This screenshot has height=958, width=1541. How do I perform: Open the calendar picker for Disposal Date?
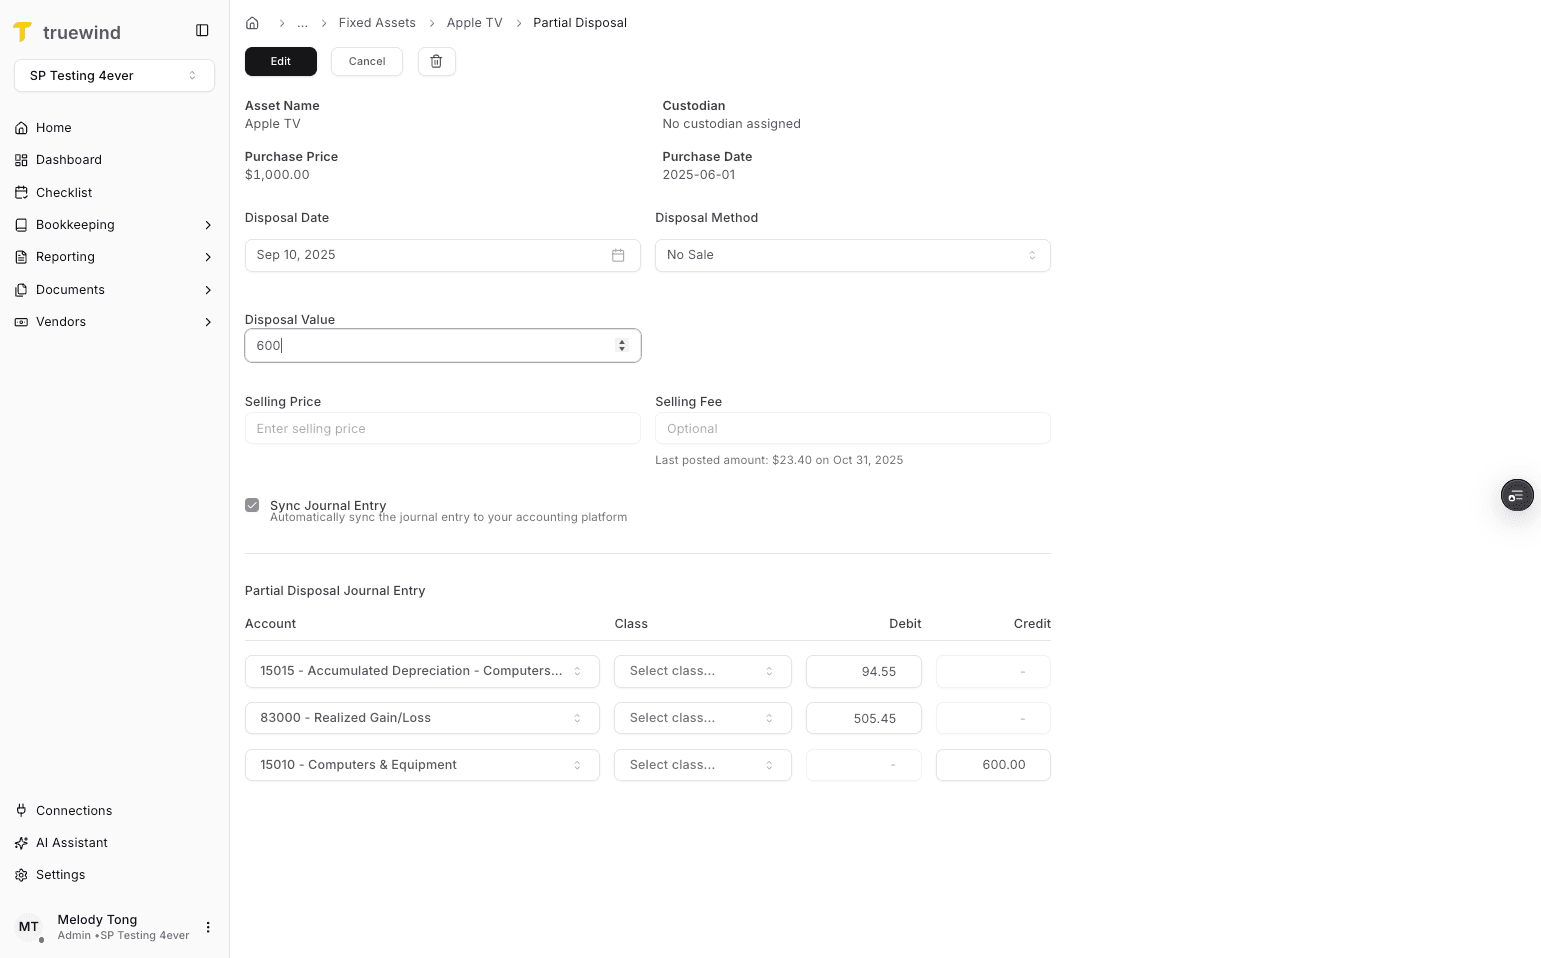click(x=617, y=255)
